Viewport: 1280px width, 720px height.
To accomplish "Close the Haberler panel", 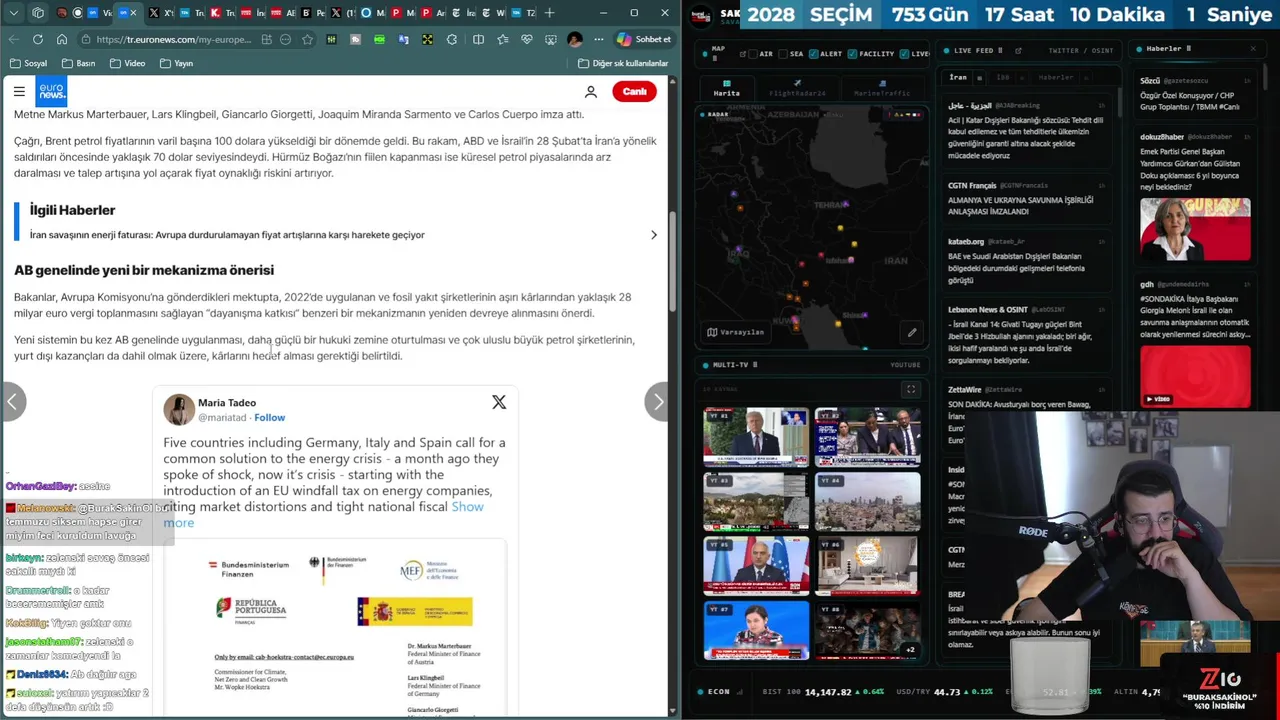I will (x=1253, y=48).
